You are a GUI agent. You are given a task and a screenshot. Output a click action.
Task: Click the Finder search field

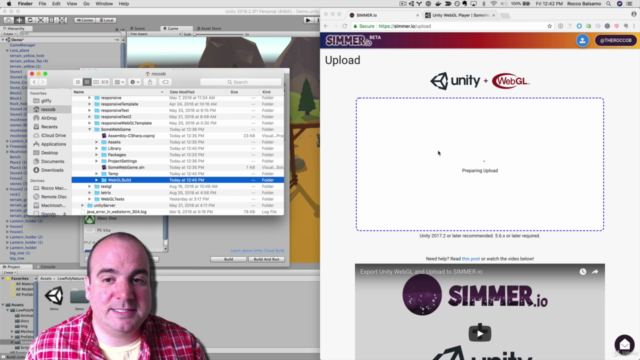241,82
